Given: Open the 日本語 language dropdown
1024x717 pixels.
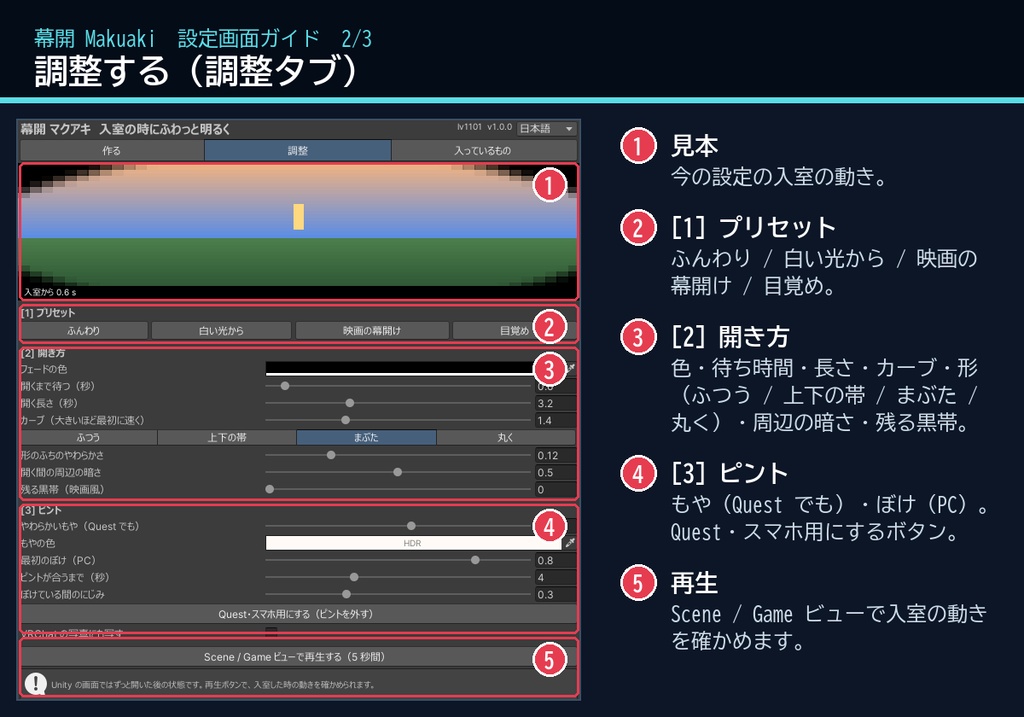Looking at the screenshot, I should point(546,129).
